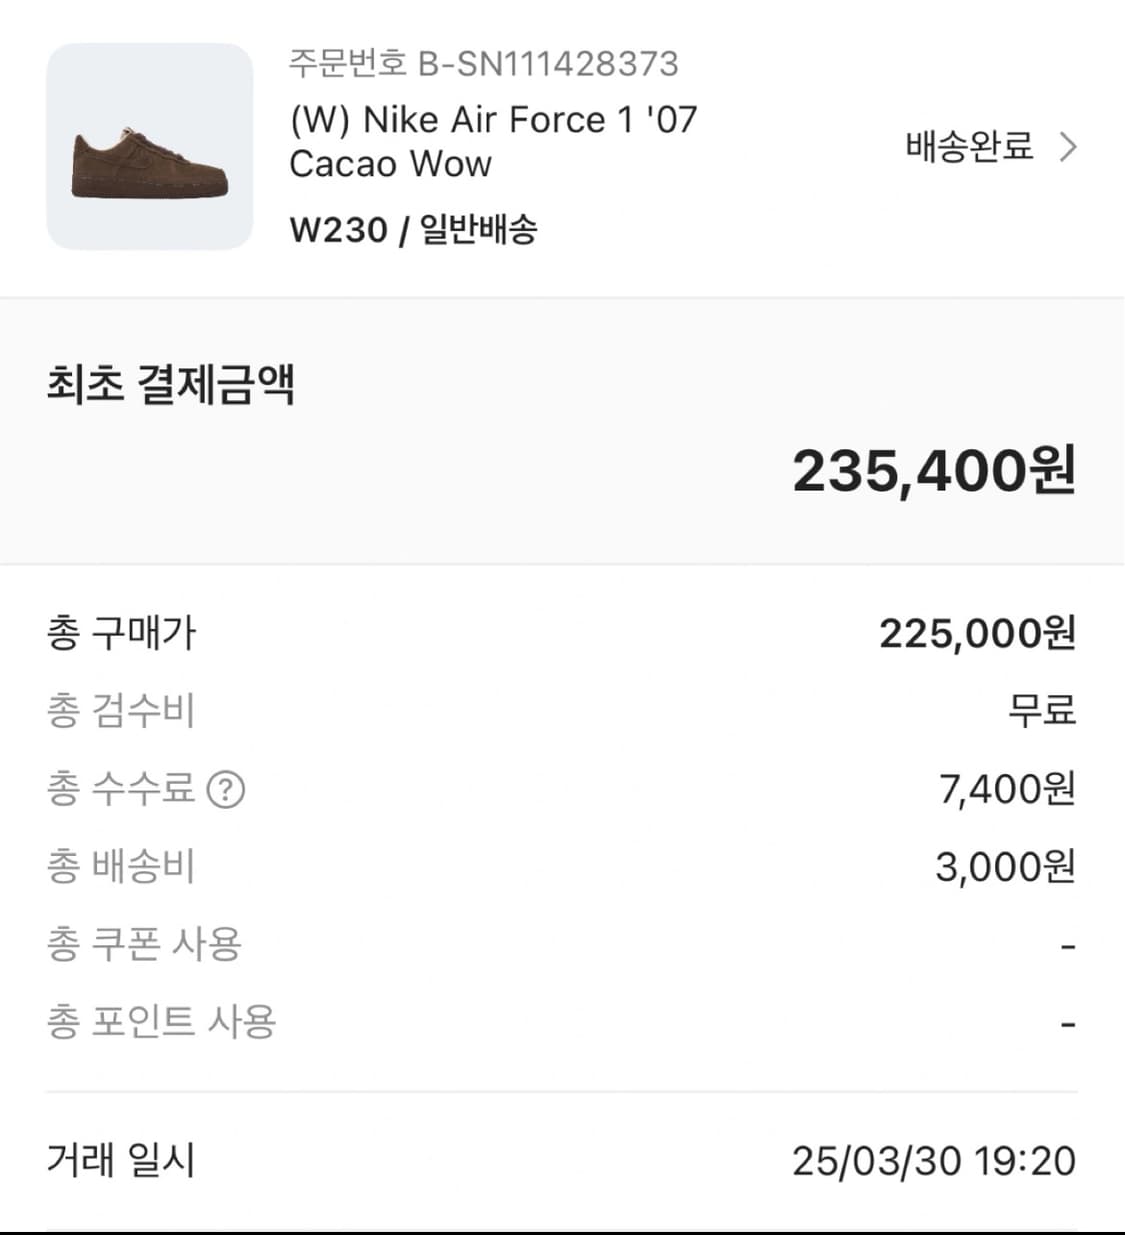Tap the 235,400원 total payment amount

tap(934, 470)
